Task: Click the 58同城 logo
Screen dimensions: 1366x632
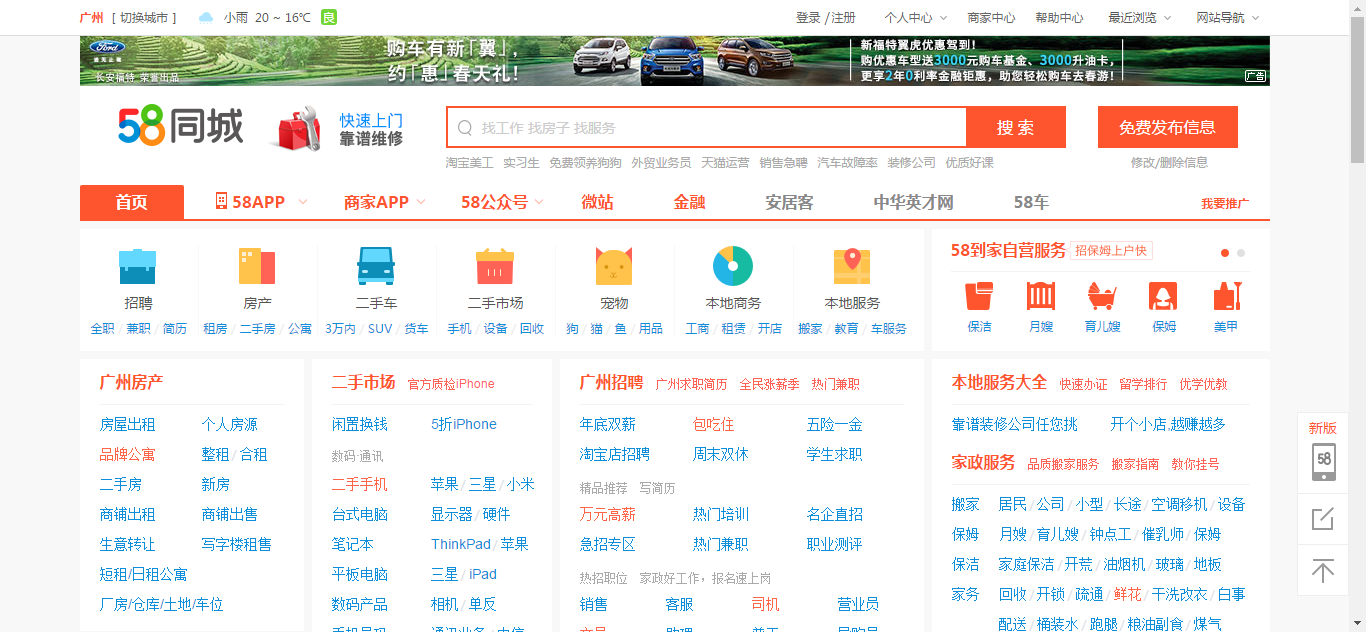Action: tap(181, 127)
